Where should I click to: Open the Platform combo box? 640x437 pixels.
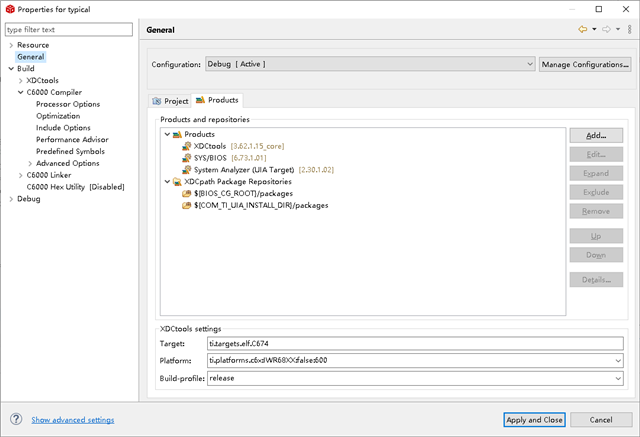pos(620,361)
